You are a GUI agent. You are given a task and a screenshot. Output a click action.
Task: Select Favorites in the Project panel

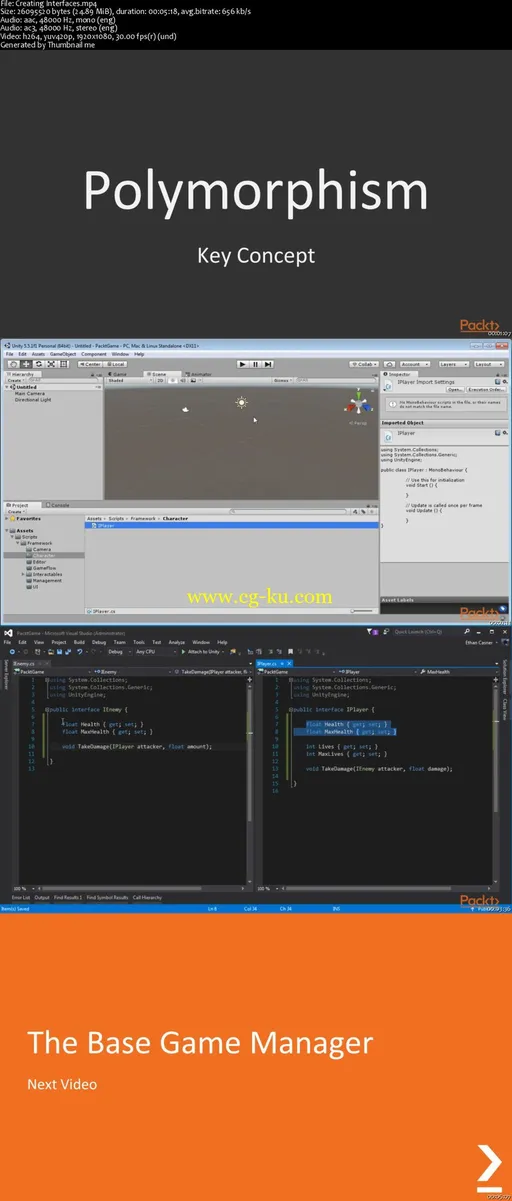(28, 518)
